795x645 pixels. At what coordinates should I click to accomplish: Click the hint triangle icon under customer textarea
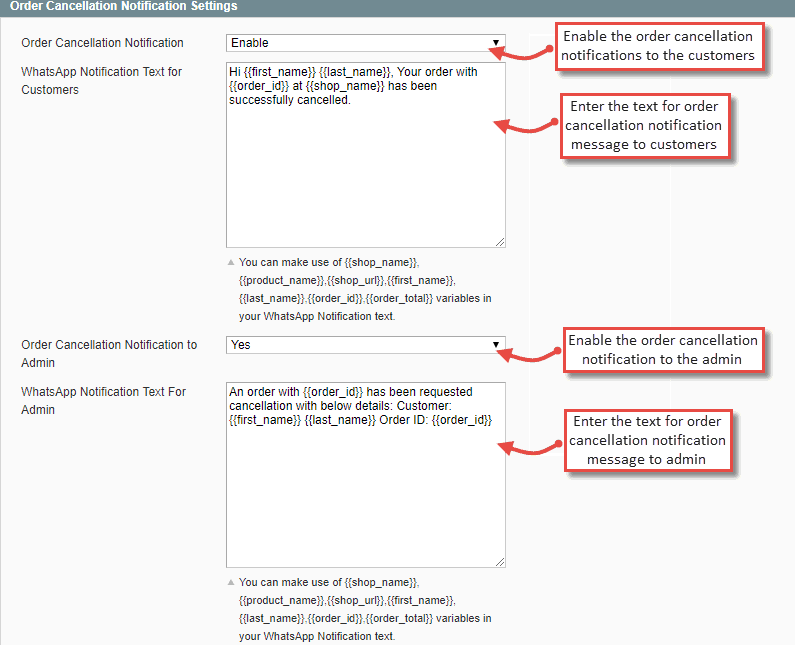pos(231,263)
